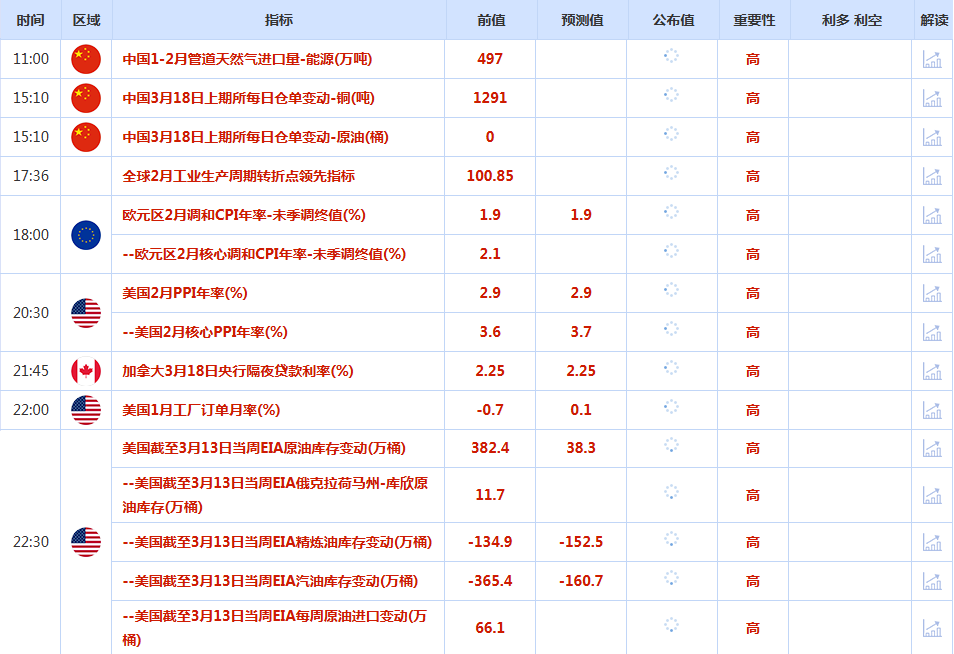Image resolution: width=954 pixels, height=654 pixels.
Task: Select previous value -365.4
Action: [x=490, y=581]
